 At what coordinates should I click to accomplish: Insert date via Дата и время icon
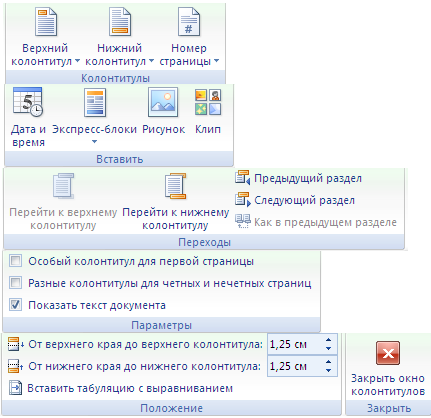tap(28, 102)
